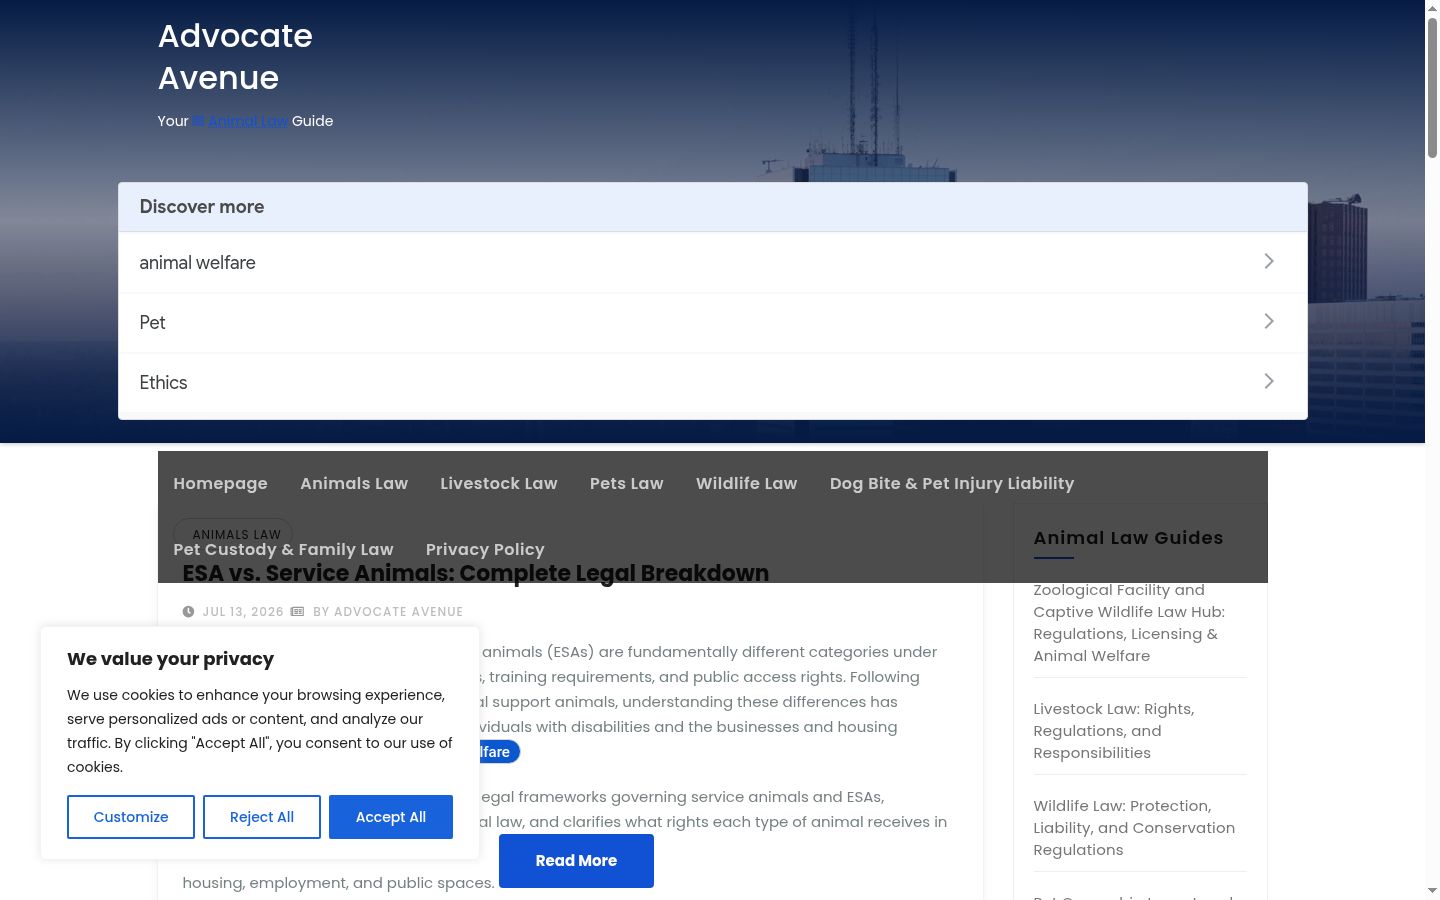Click the scrollbar down arrow
The height and width of the screenshot is (900, 1440).
coord(1432,891)
